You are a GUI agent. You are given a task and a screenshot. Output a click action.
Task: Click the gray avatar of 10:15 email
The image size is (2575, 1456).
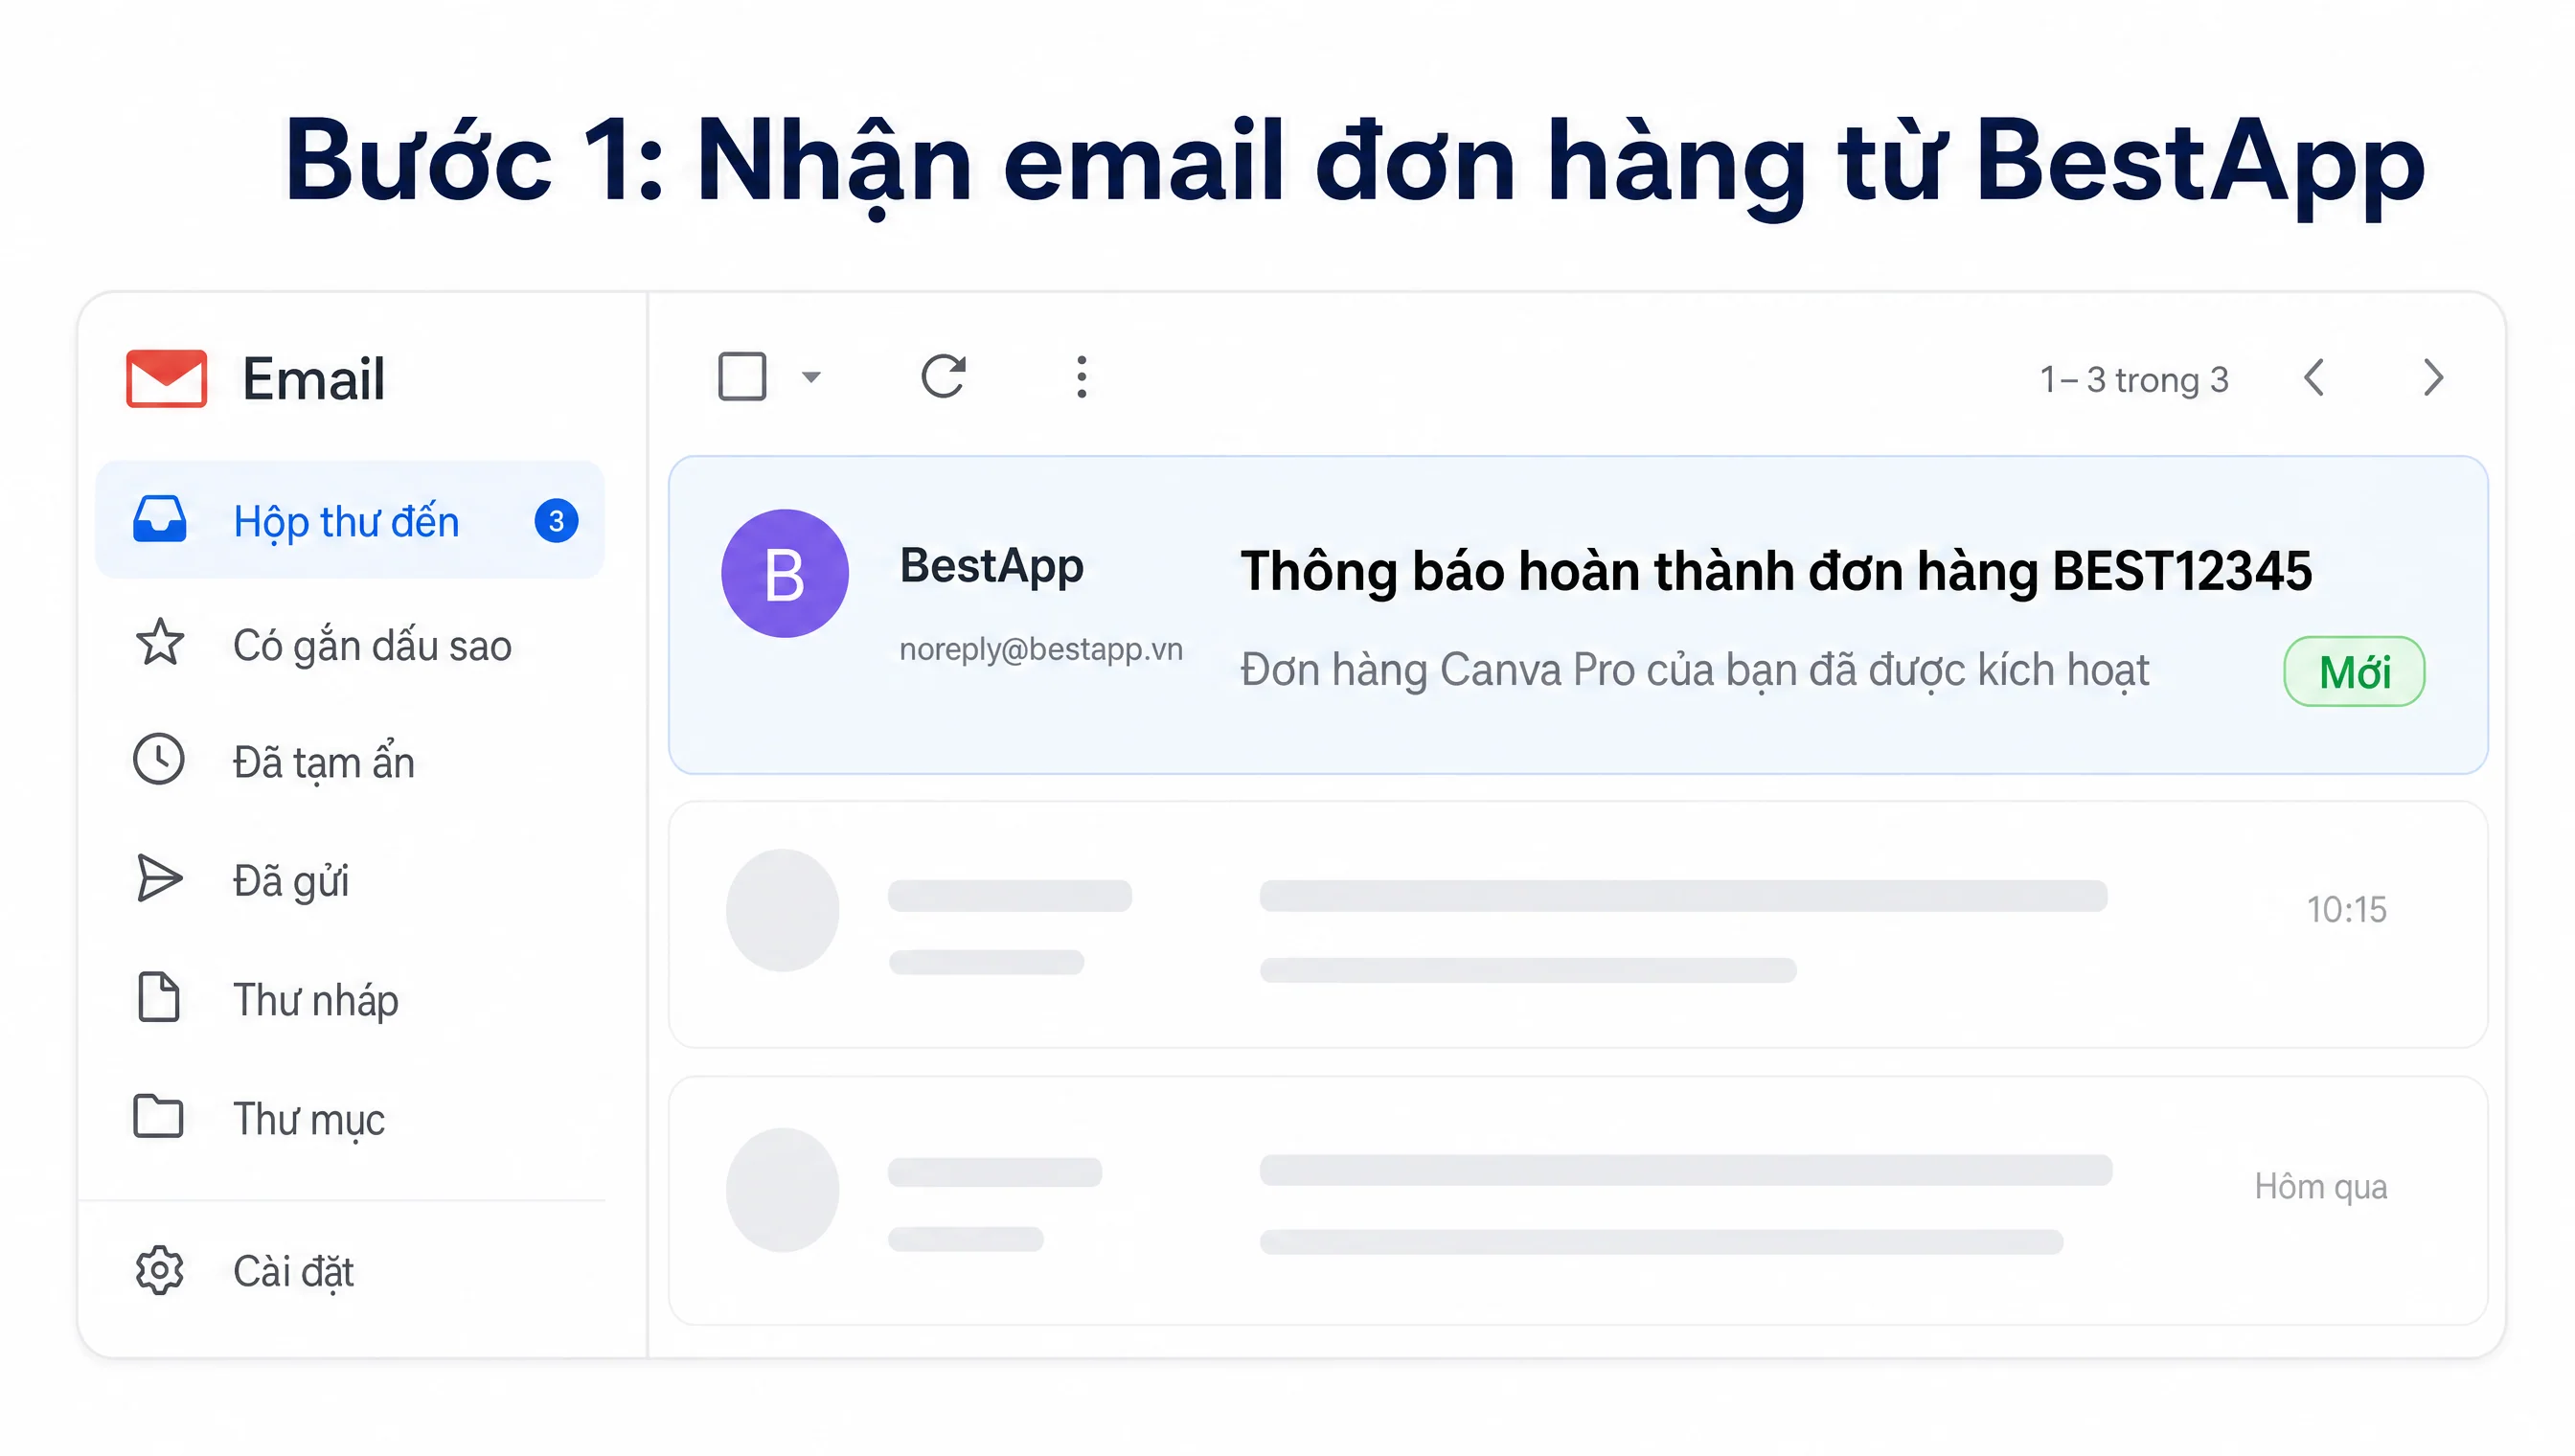coord(782,910)
